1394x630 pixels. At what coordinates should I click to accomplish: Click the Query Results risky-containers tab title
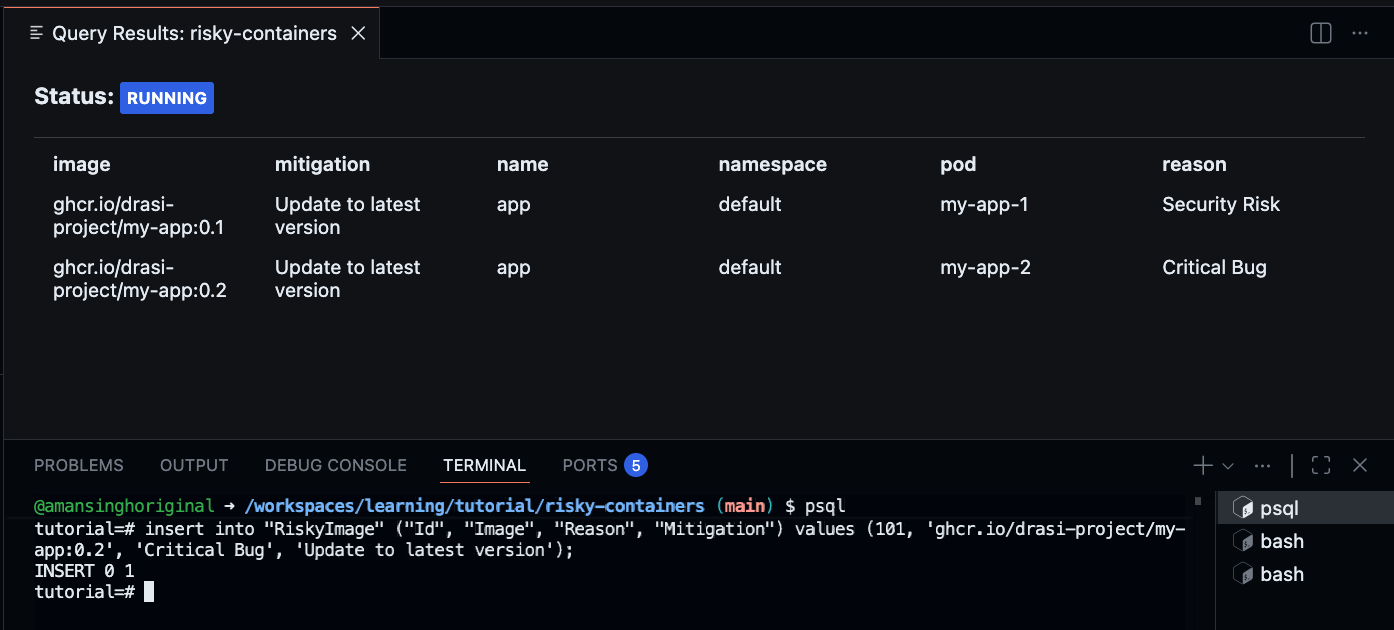[194, 34]
